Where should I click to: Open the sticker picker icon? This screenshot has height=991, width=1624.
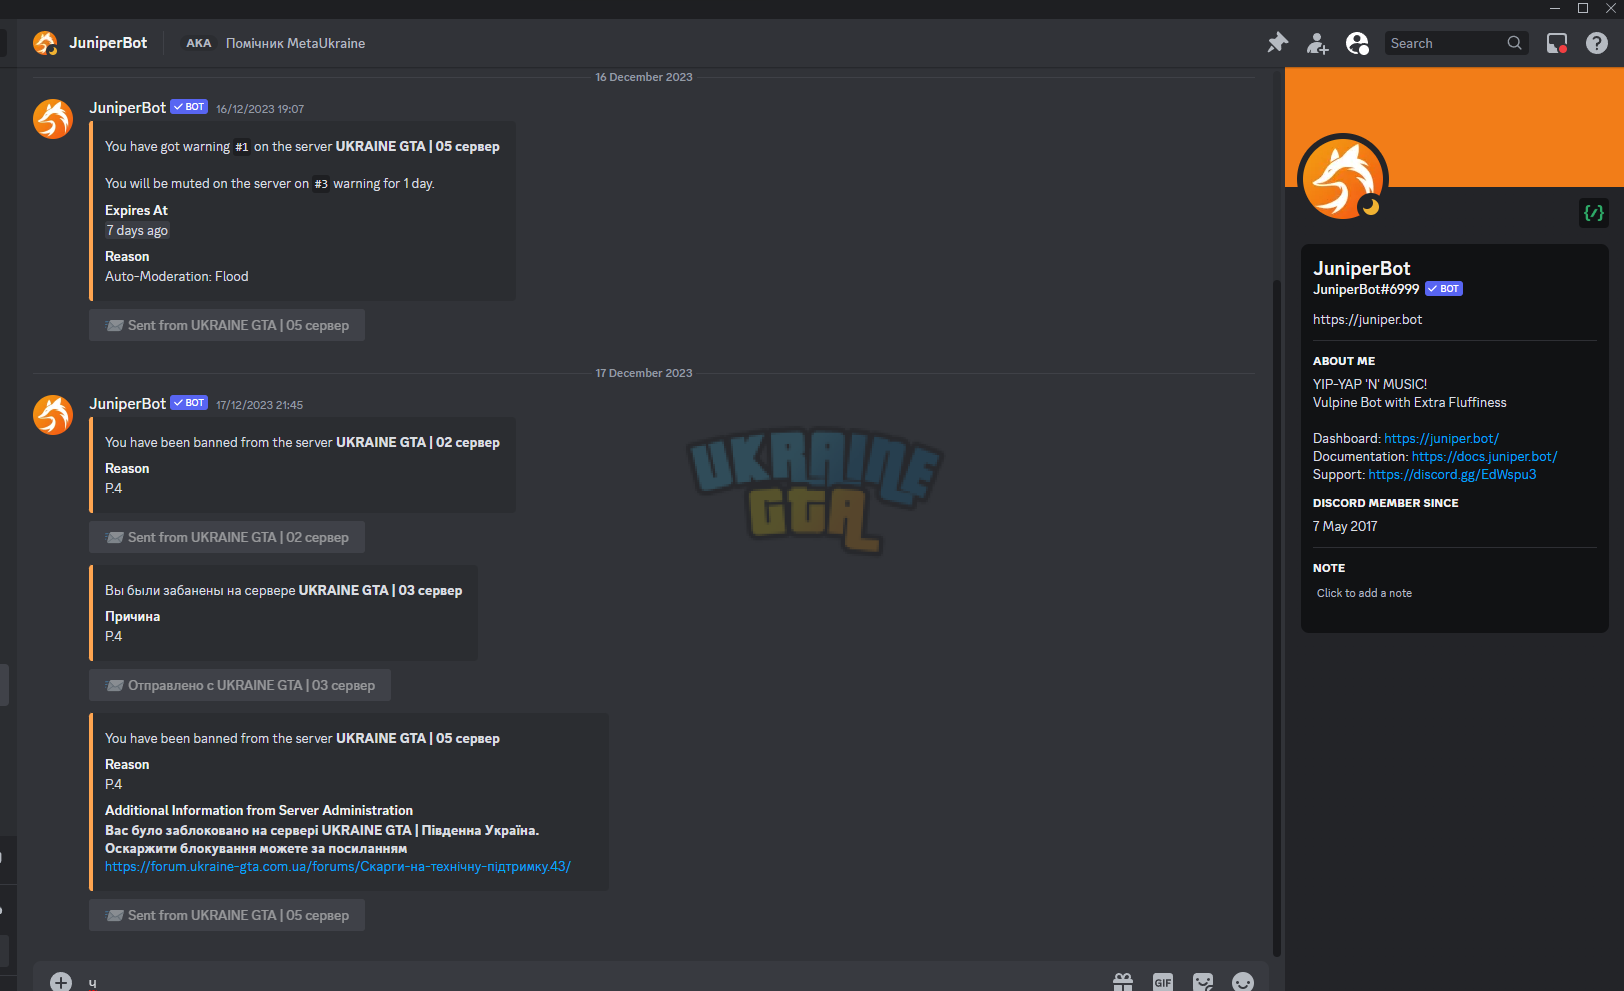coord(1203,982)
